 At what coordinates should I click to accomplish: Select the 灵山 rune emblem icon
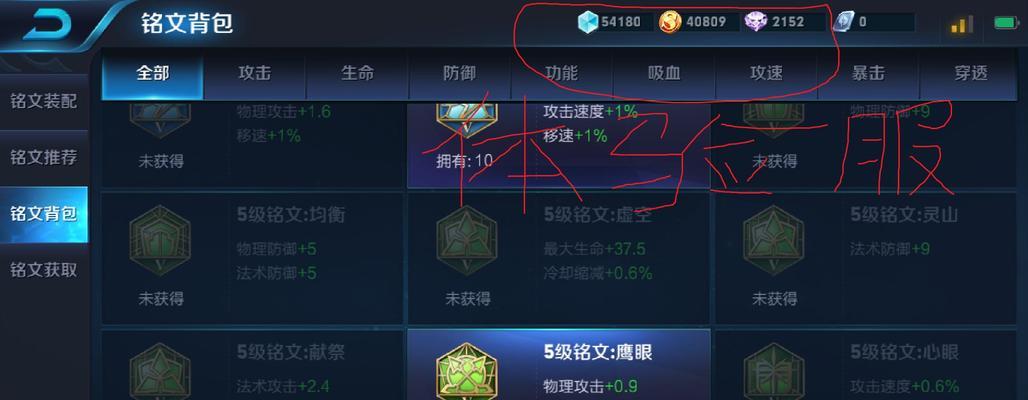coord(774,240)
